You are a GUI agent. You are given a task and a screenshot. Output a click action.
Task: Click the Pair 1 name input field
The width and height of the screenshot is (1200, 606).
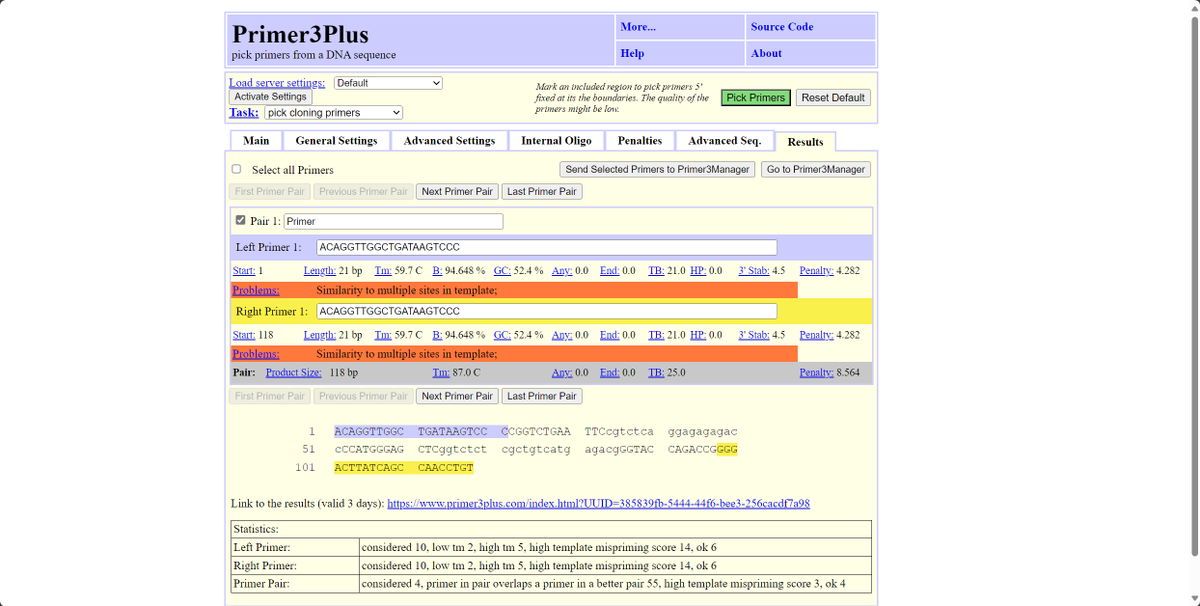click(x=393, y=222)
